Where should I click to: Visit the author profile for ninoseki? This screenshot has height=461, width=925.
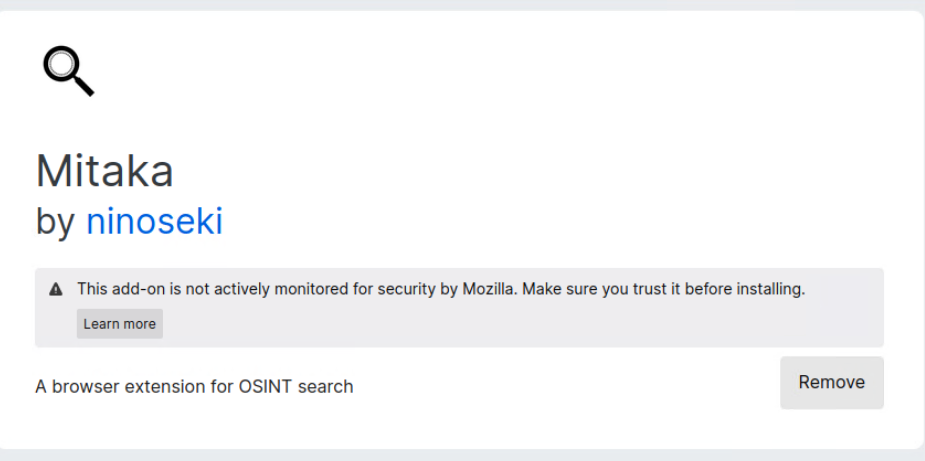155,222
